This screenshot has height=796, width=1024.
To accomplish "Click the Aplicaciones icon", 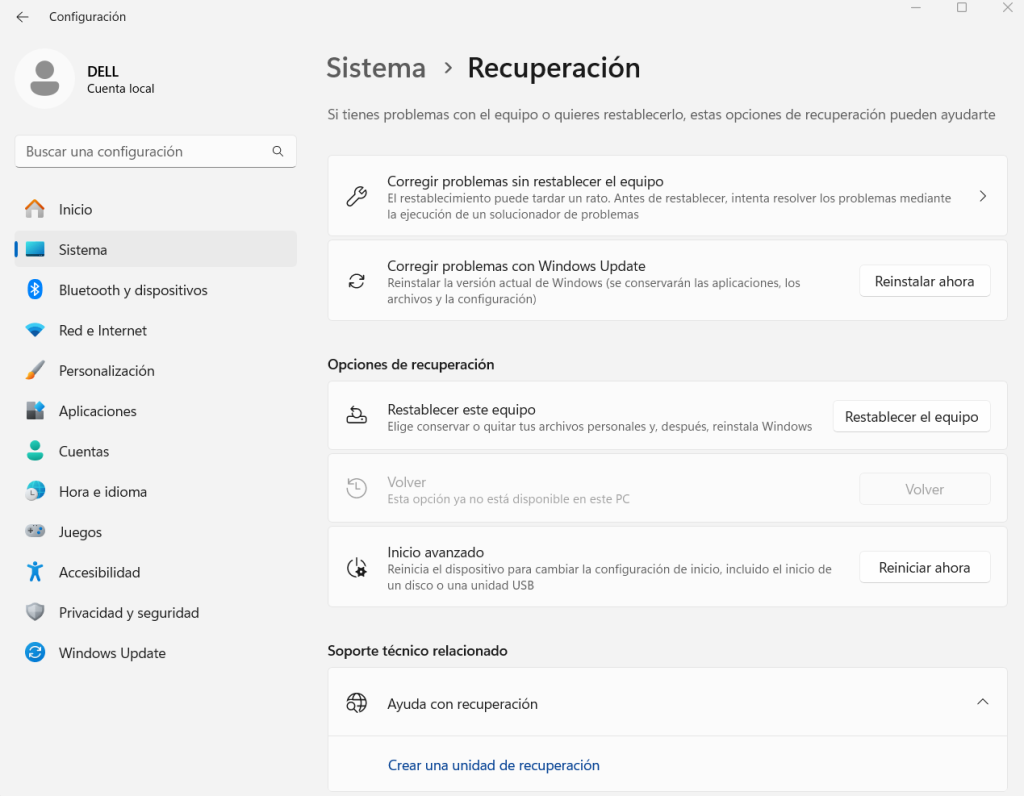I will [35, 411].
